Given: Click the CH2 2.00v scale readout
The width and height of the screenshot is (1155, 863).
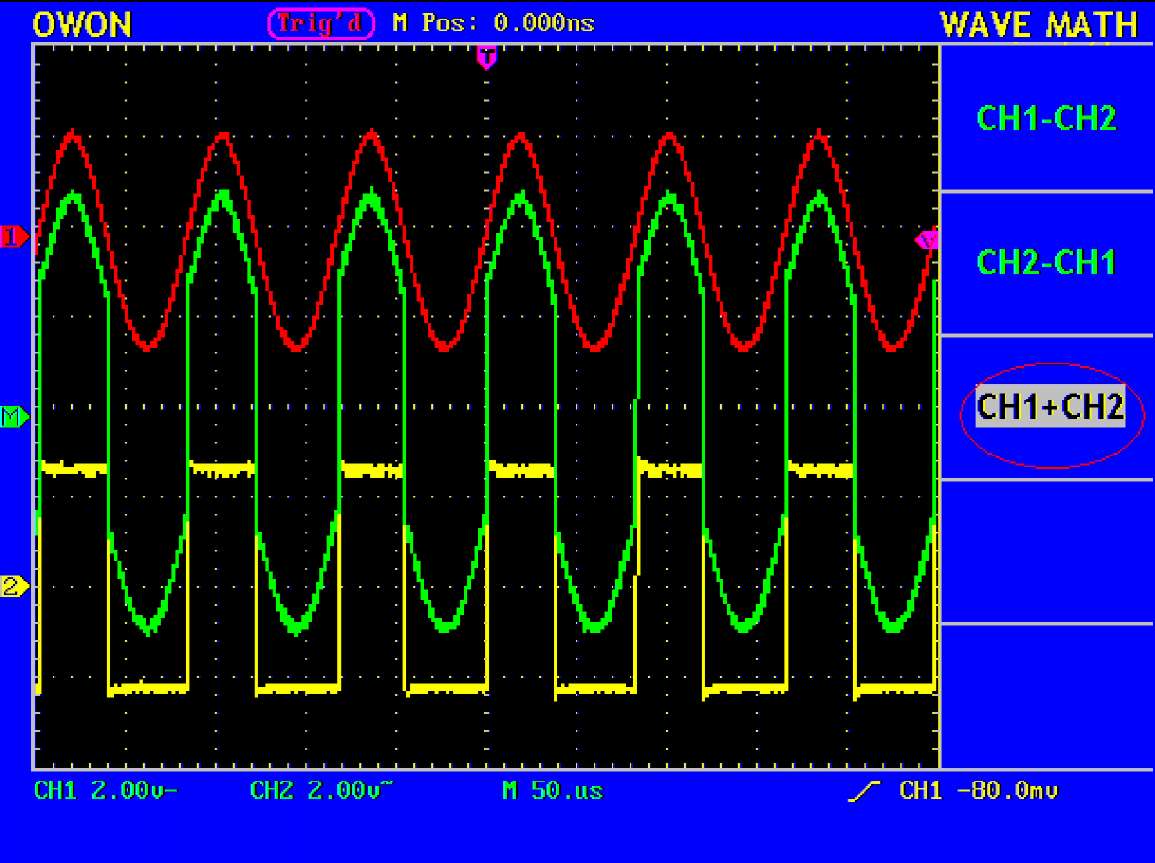Looking at the screenshot, I should coord(321,791).
